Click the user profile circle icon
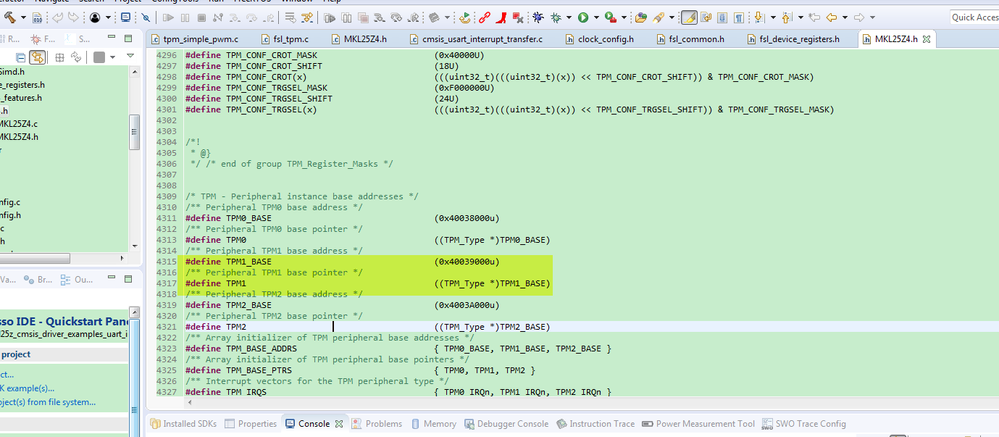The height and width of the screenshot is (437, 999). [95, 17]
